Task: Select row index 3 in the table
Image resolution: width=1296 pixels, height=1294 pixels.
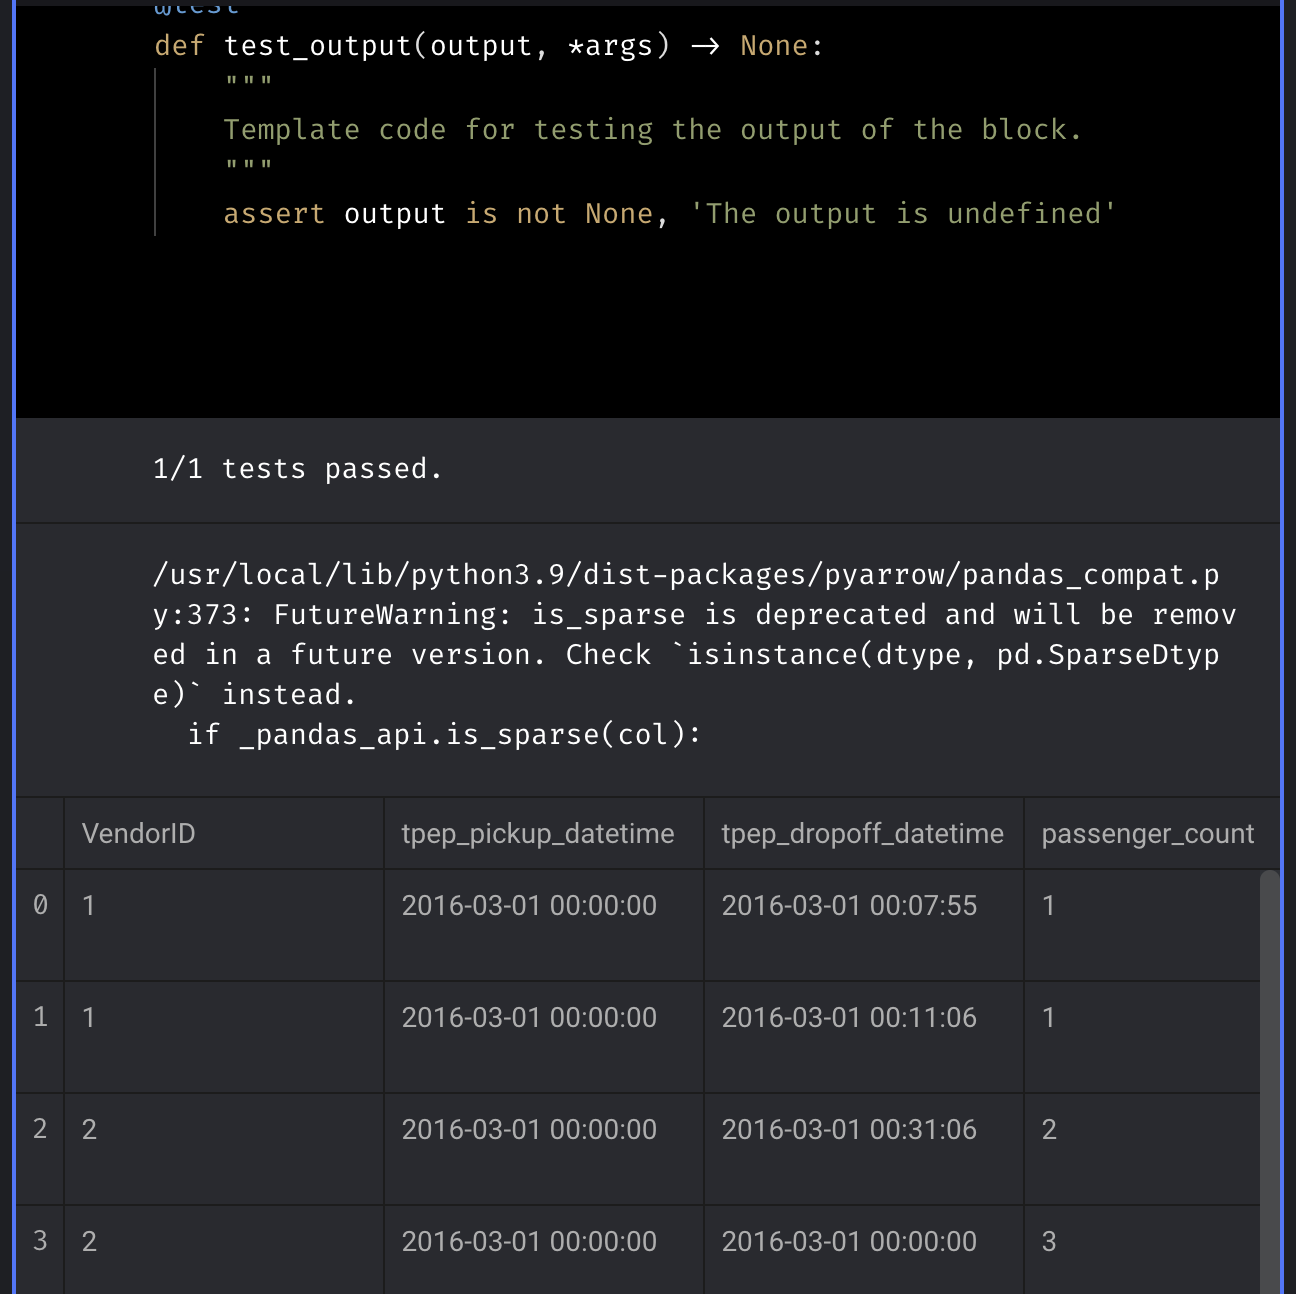Action: [x=40, y=1241]
